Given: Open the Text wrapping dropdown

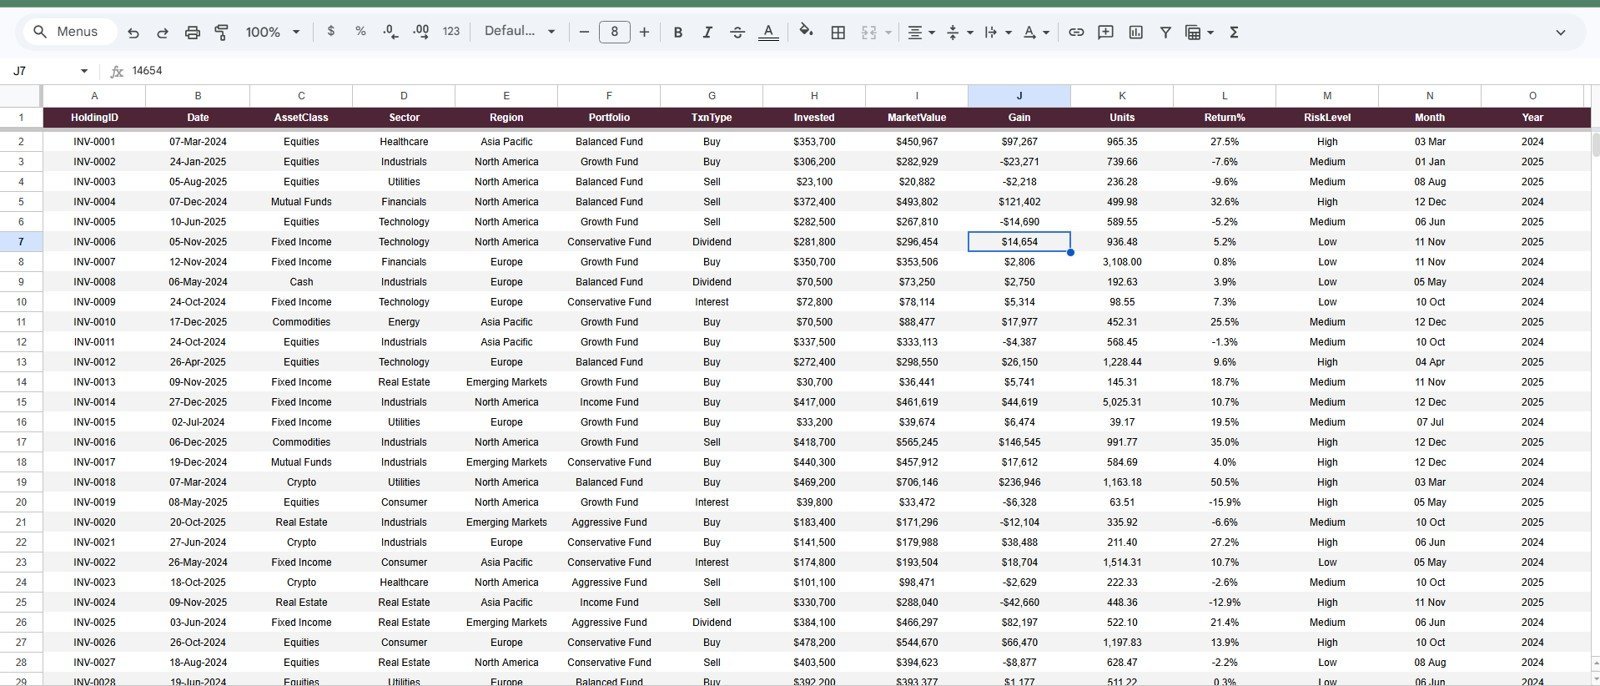Looking at the screenshot, I should point(997,32).
